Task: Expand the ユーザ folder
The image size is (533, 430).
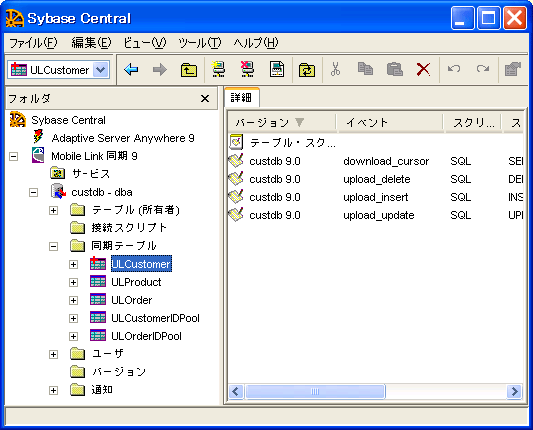Action: (x=53, y=354)
